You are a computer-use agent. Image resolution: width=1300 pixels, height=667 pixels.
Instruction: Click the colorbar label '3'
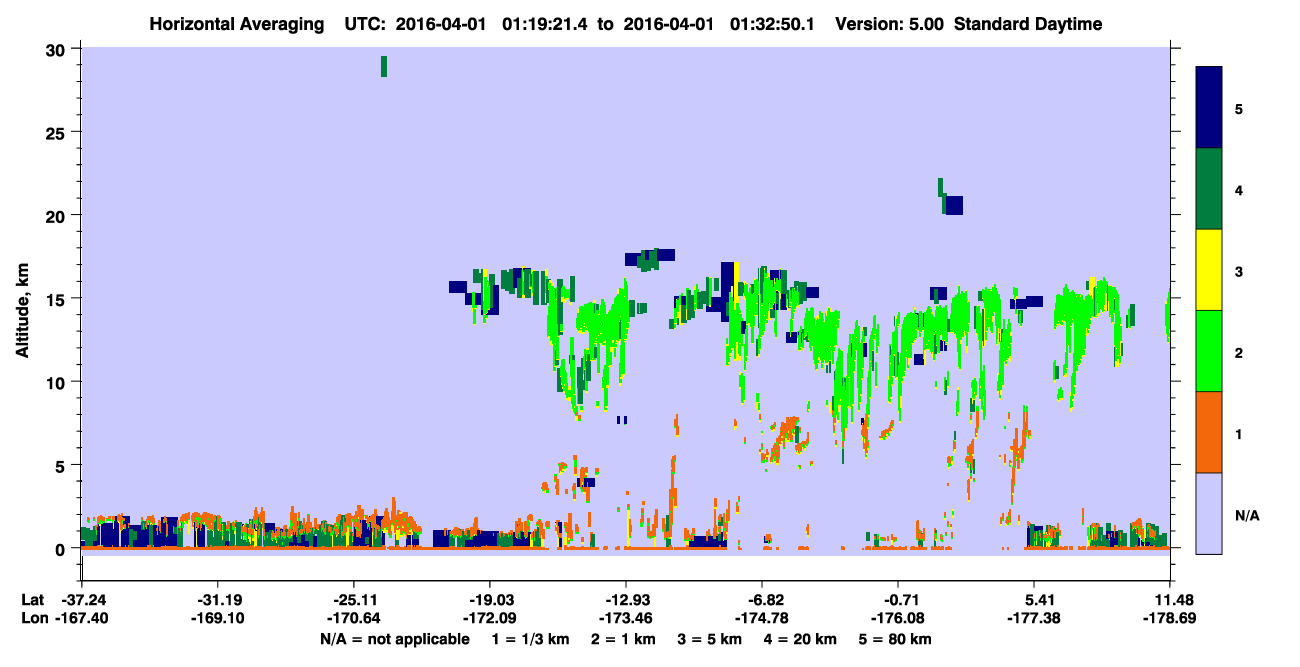(x=1239, y=271)
